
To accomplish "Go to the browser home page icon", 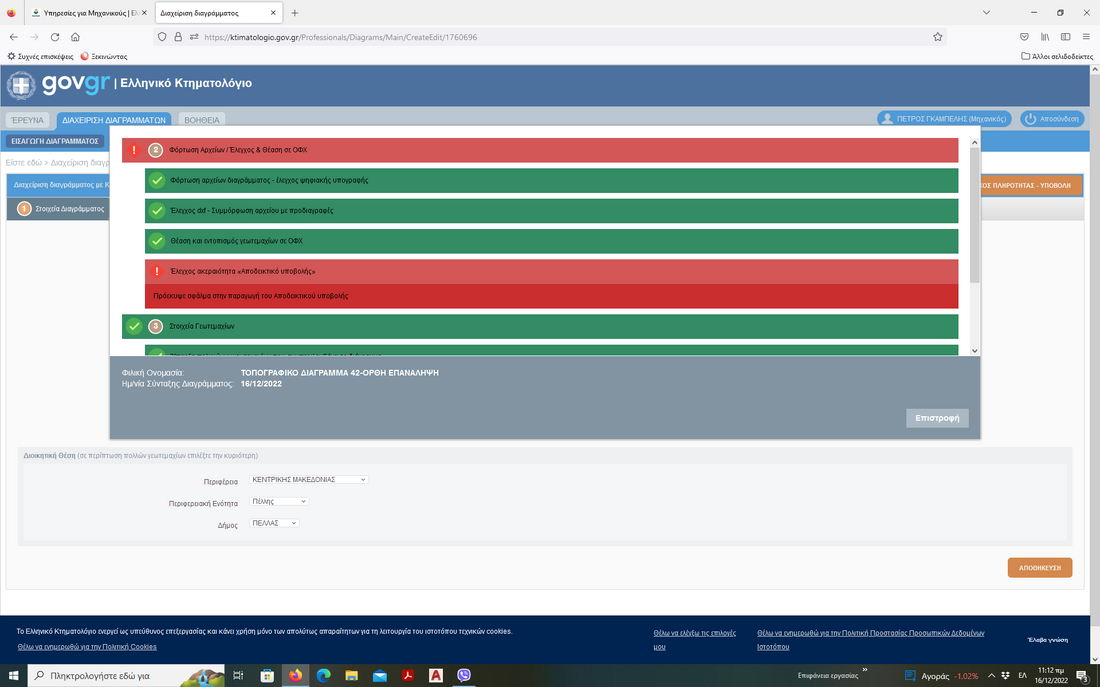I will [76, 37].
